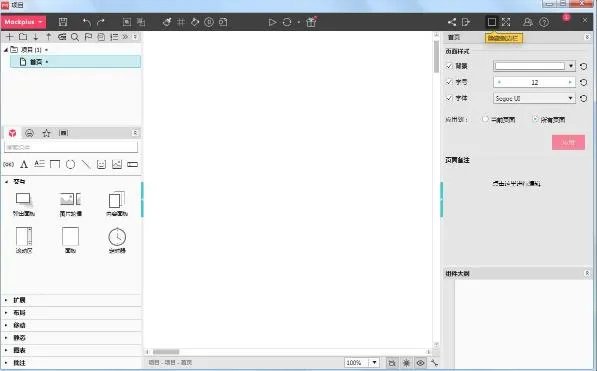Click the component search input field
The width and height of the screenshot is (597, 371).
pyautogui.click(x=71, y=147)
